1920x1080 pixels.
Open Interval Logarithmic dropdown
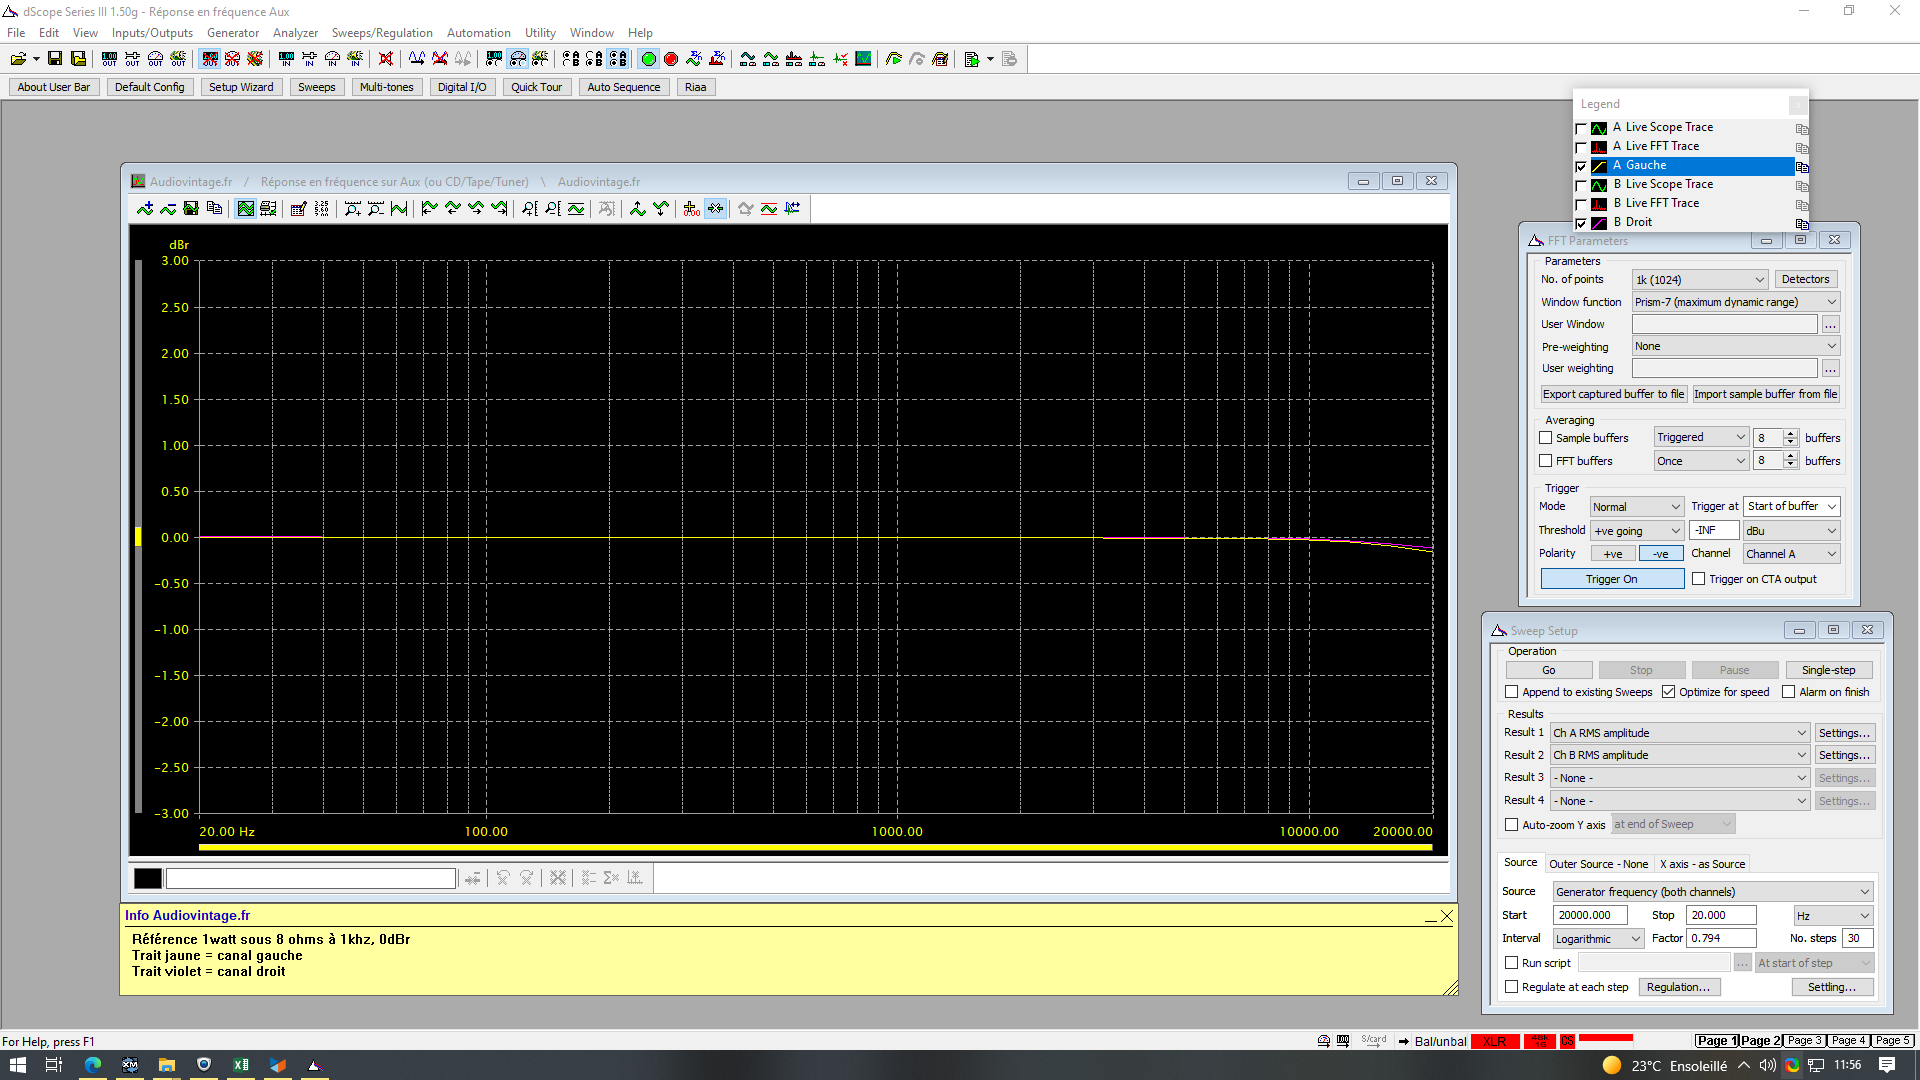click(1598, 939)
